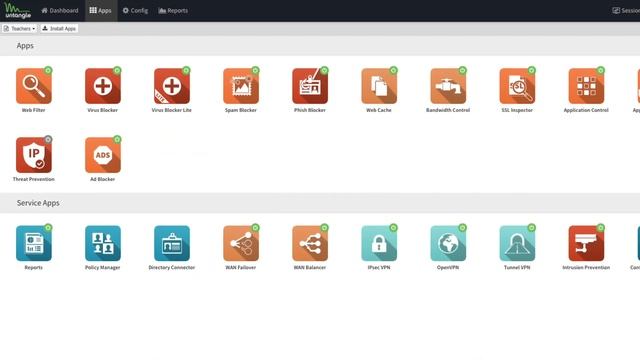This screenshot has height=360, width=640.
Task: Open the Virus Blocker app
Action: [x=102, y=86]
